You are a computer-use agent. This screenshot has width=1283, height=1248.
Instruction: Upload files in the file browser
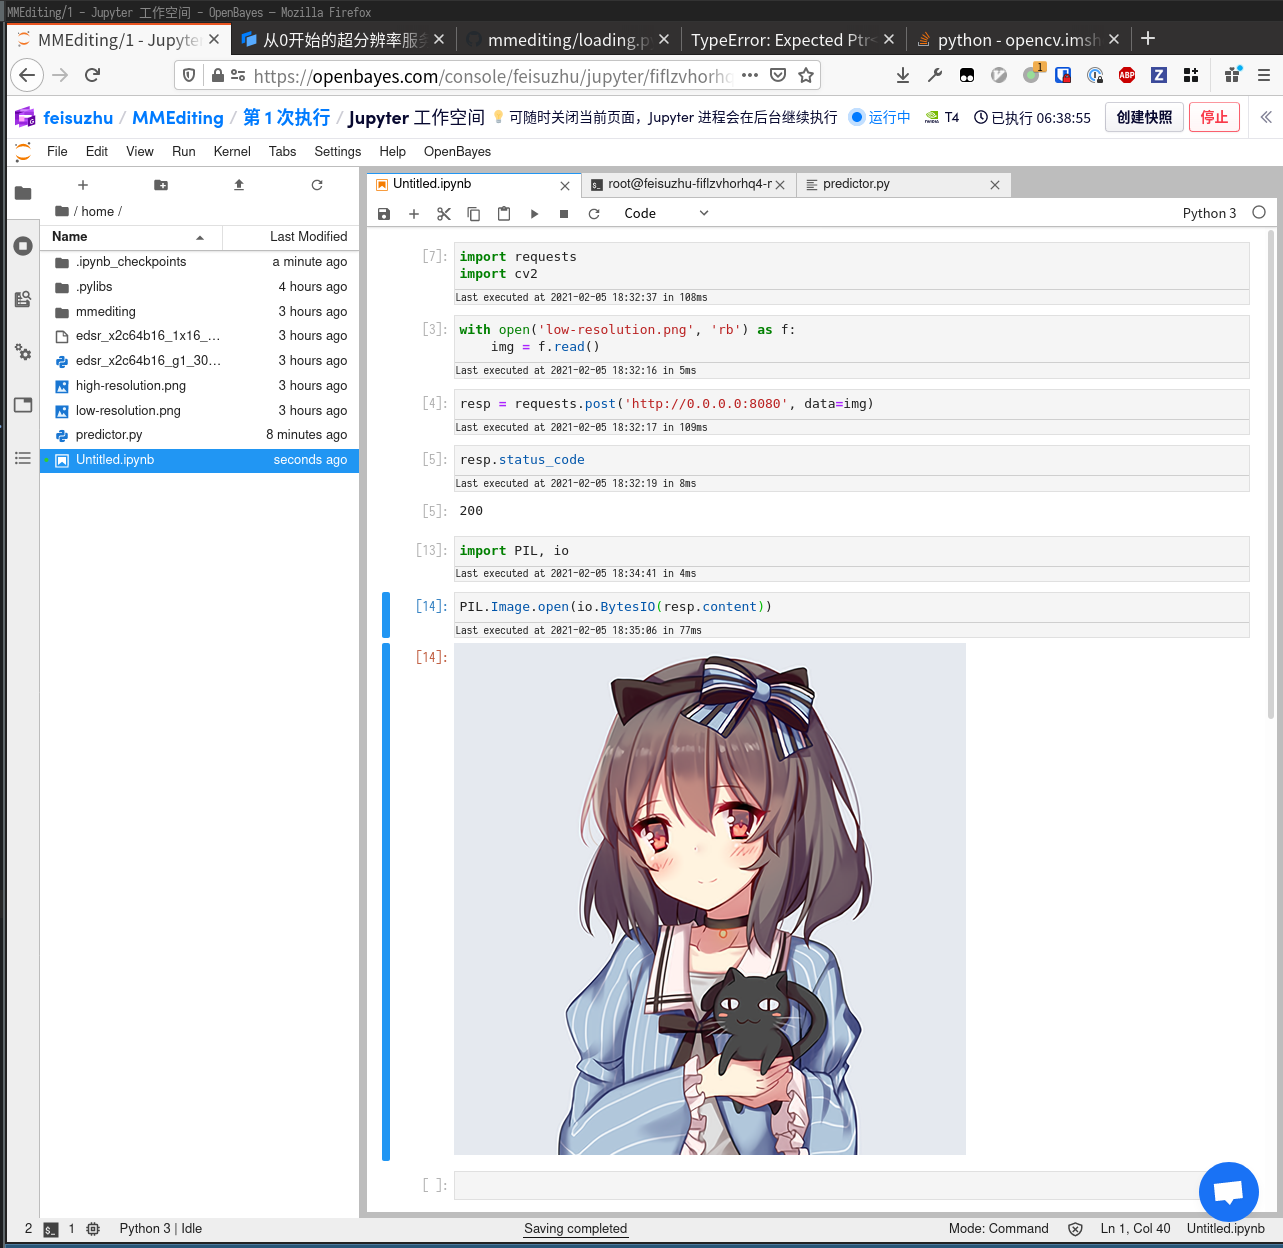click(239, 185)
